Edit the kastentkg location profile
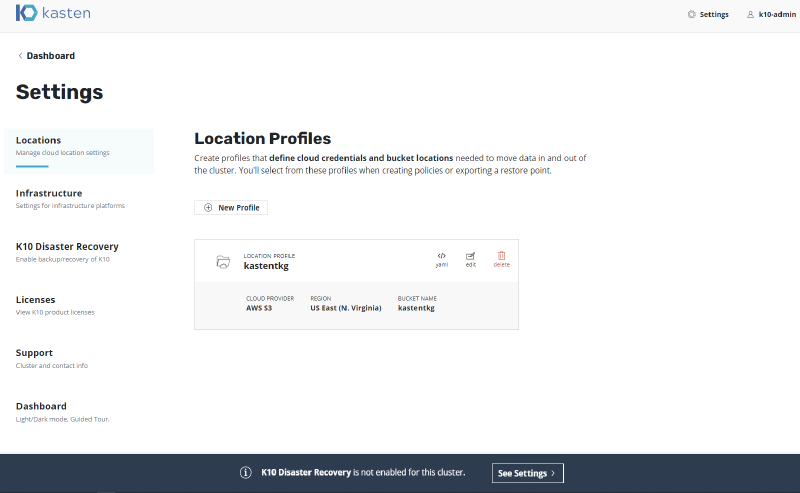 (471, 259)
